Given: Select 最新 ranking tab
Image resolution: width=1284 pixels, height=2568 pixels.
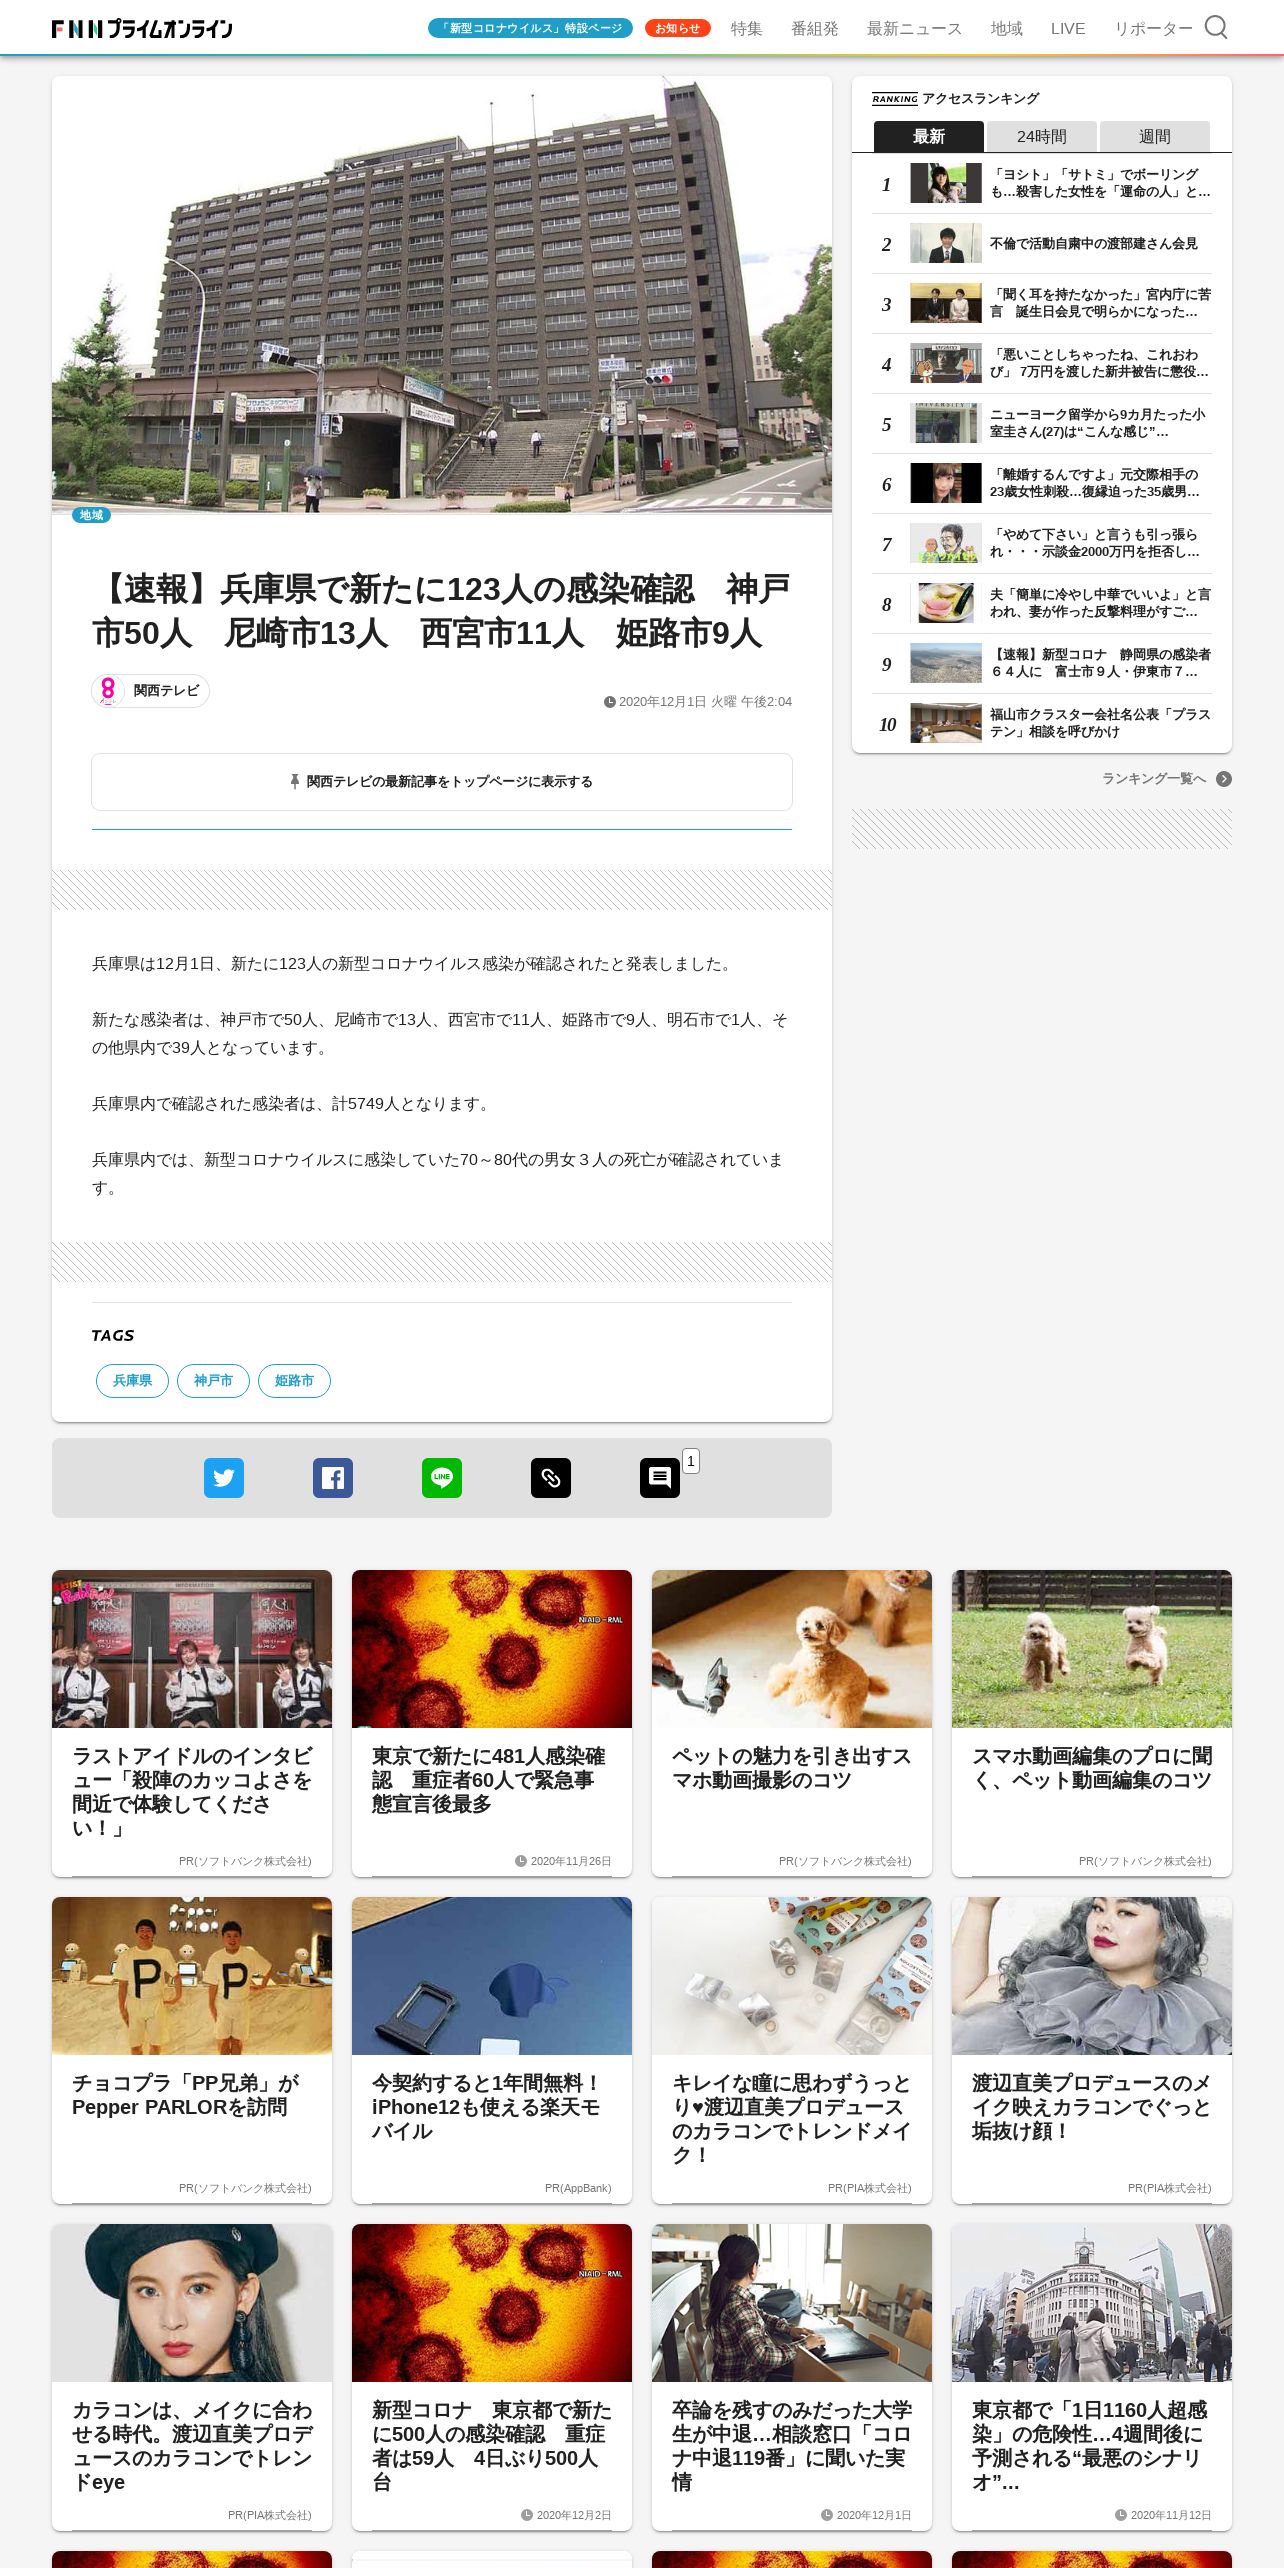Looking at the screenshot, I should [x=929, y=136].
